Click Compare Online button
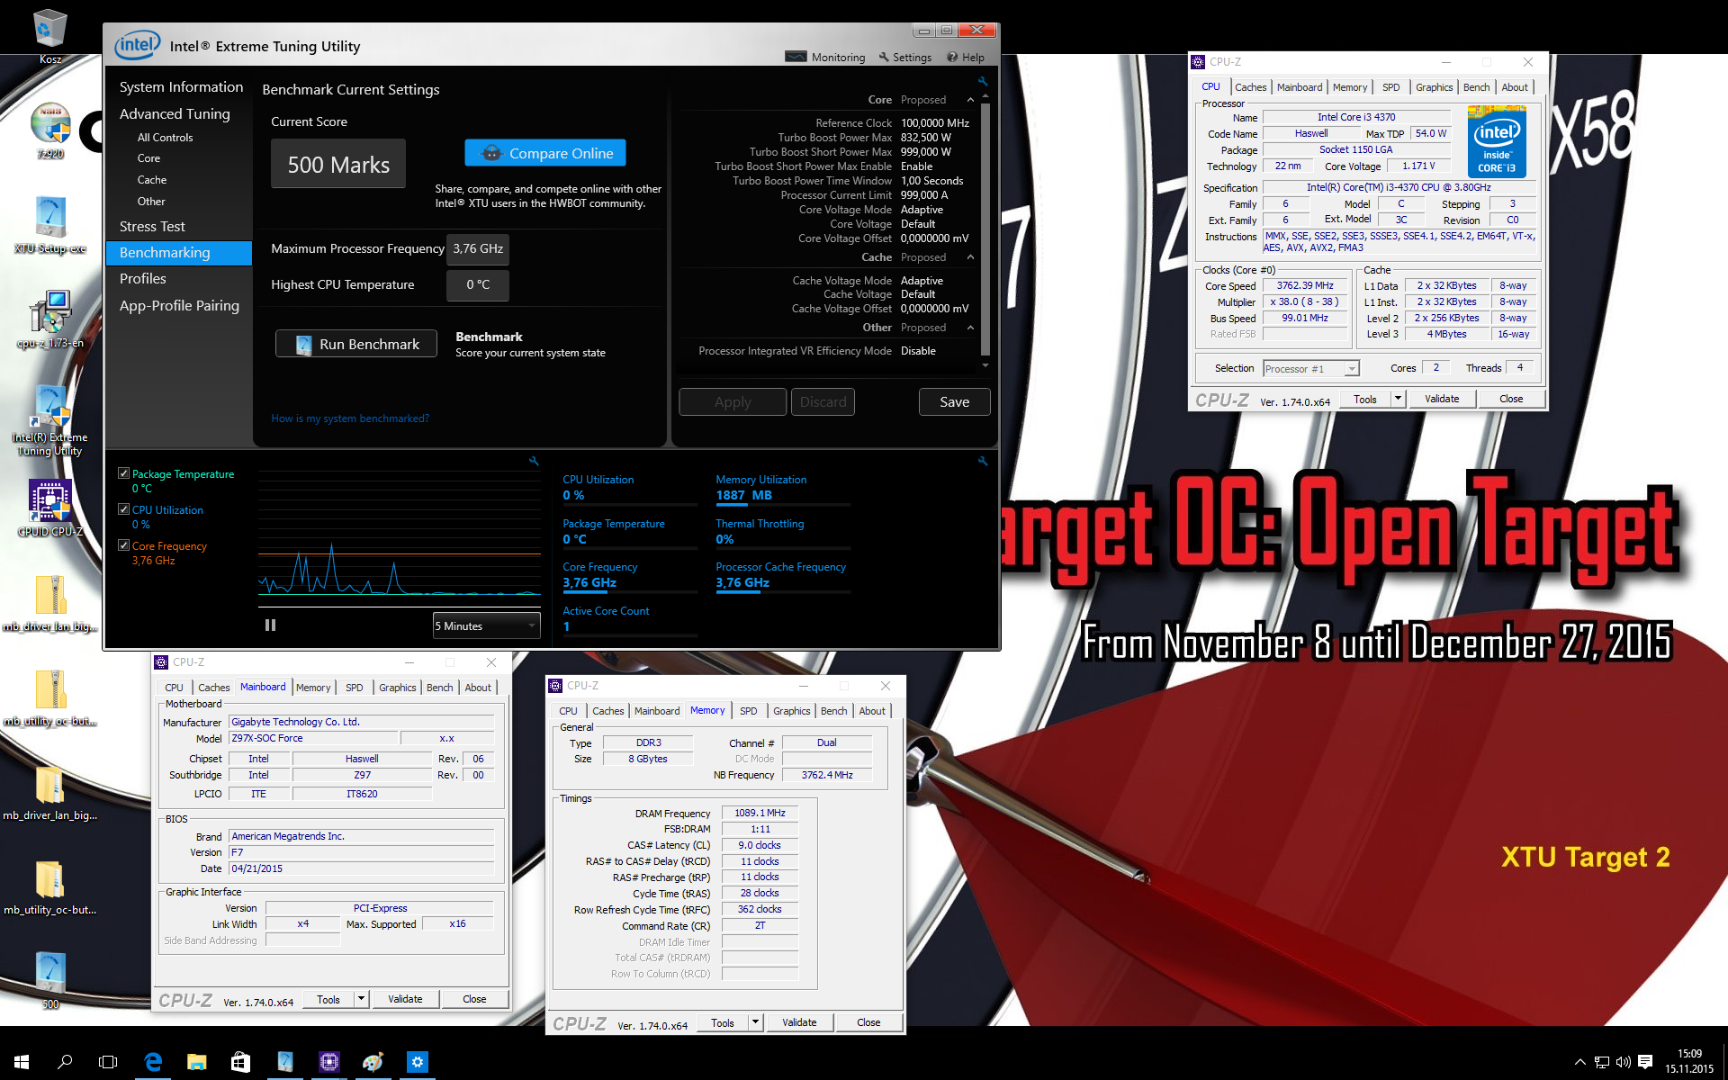The height and width of the screenshot is (1080, 1728). pos(545,153)
